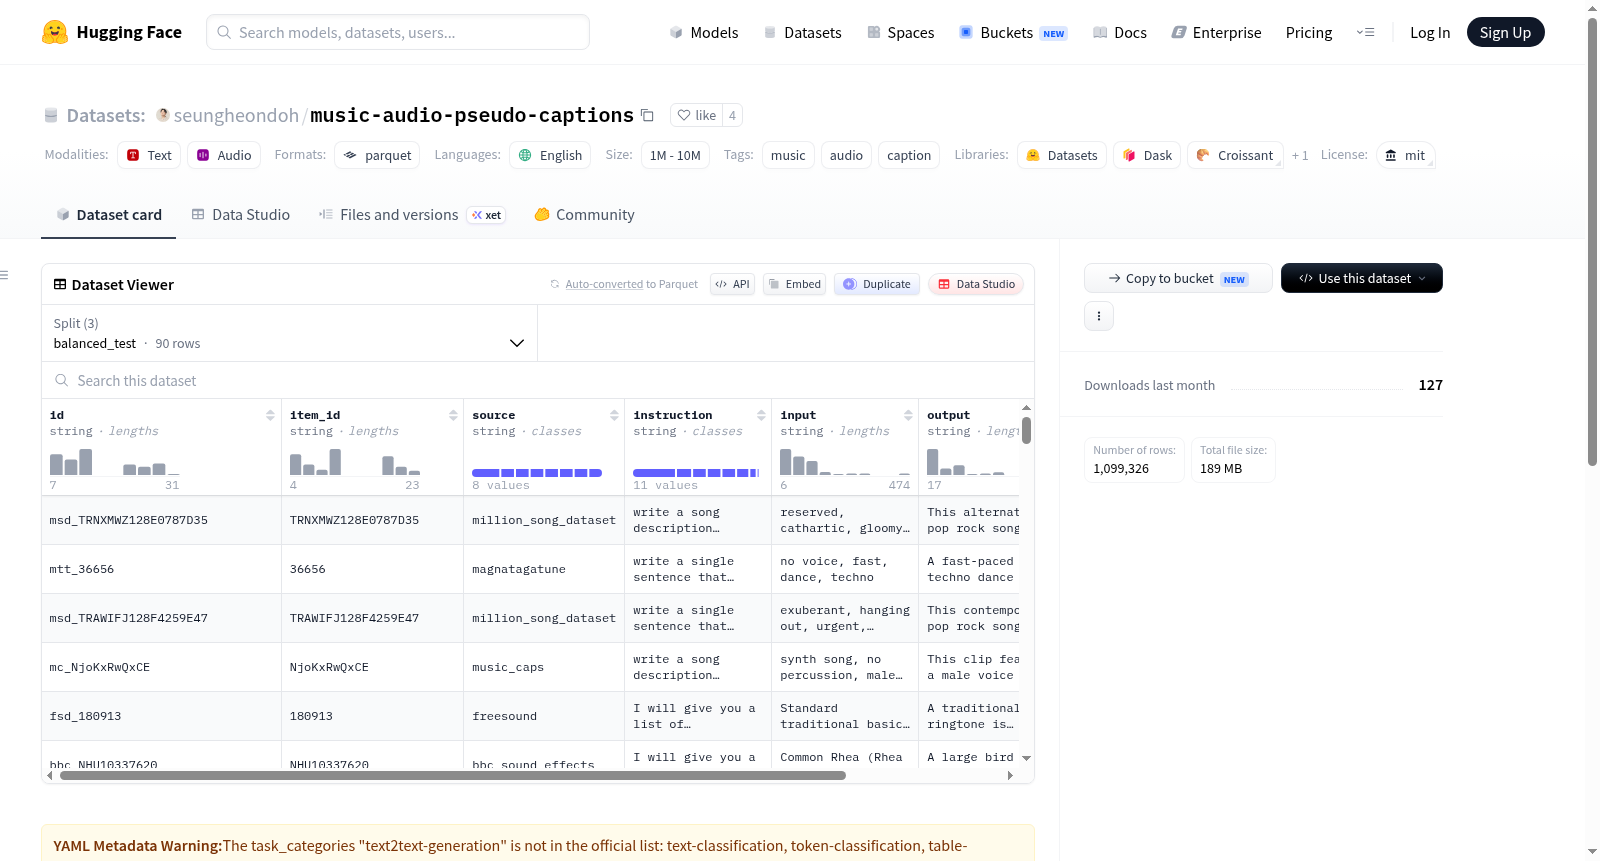This screenshot has height=861, width=1600.
Task: Click the caption tag
Action: [909, 155]
